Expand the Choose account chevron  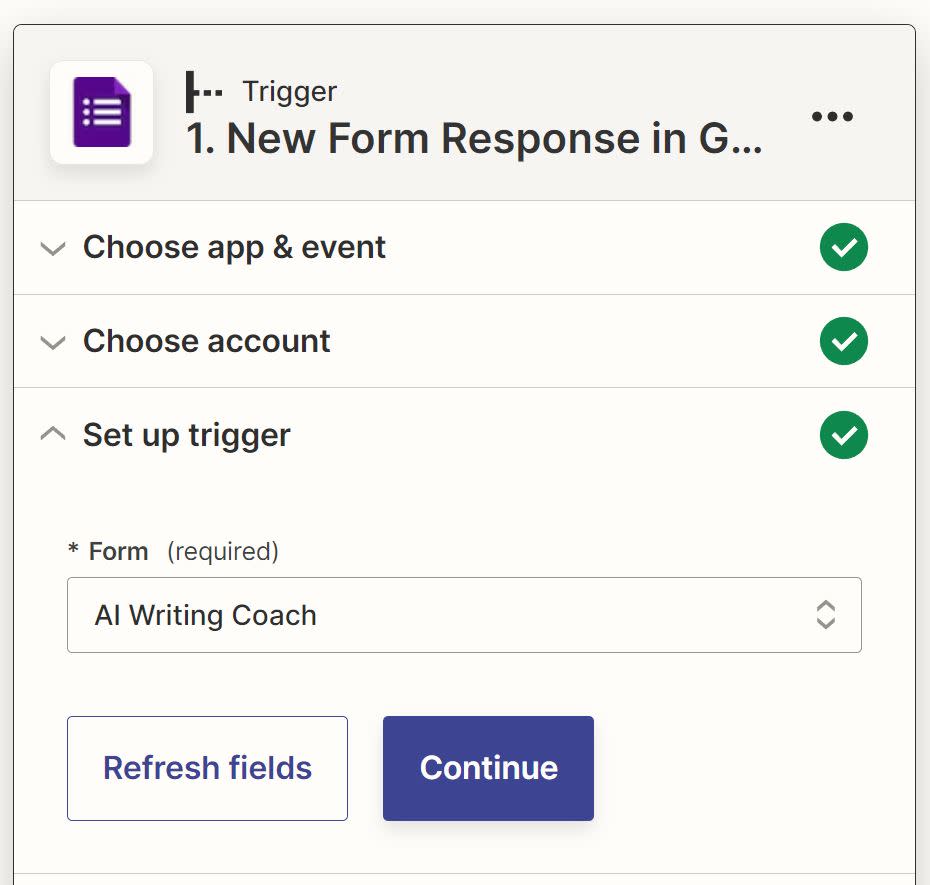coord(53,343)
